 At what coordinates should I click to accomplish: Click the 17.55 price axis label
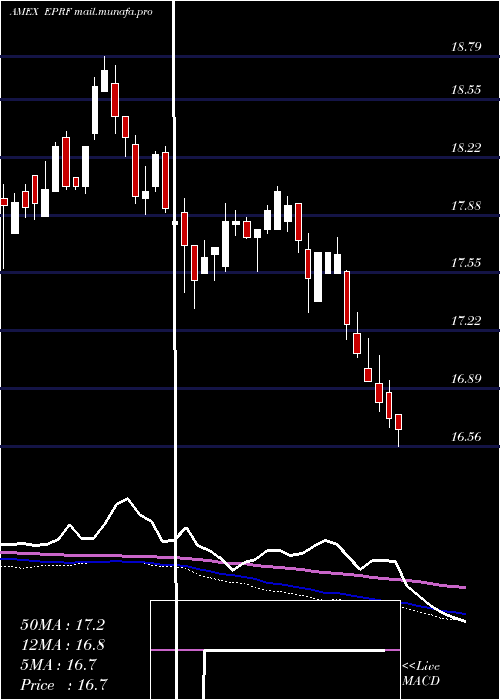point(466,262)
